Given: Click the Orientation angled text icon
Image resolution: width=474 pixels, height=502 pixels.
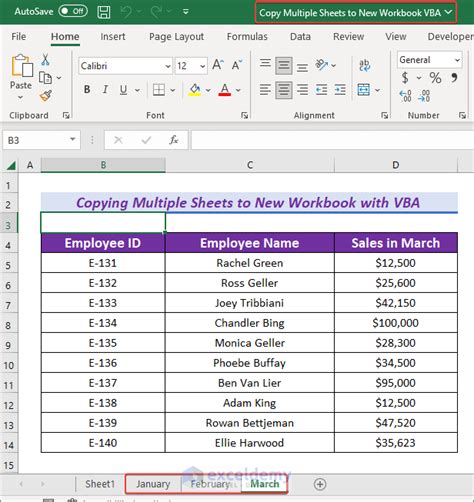Looking at the screenshot, I should click(x=322, y=65).
